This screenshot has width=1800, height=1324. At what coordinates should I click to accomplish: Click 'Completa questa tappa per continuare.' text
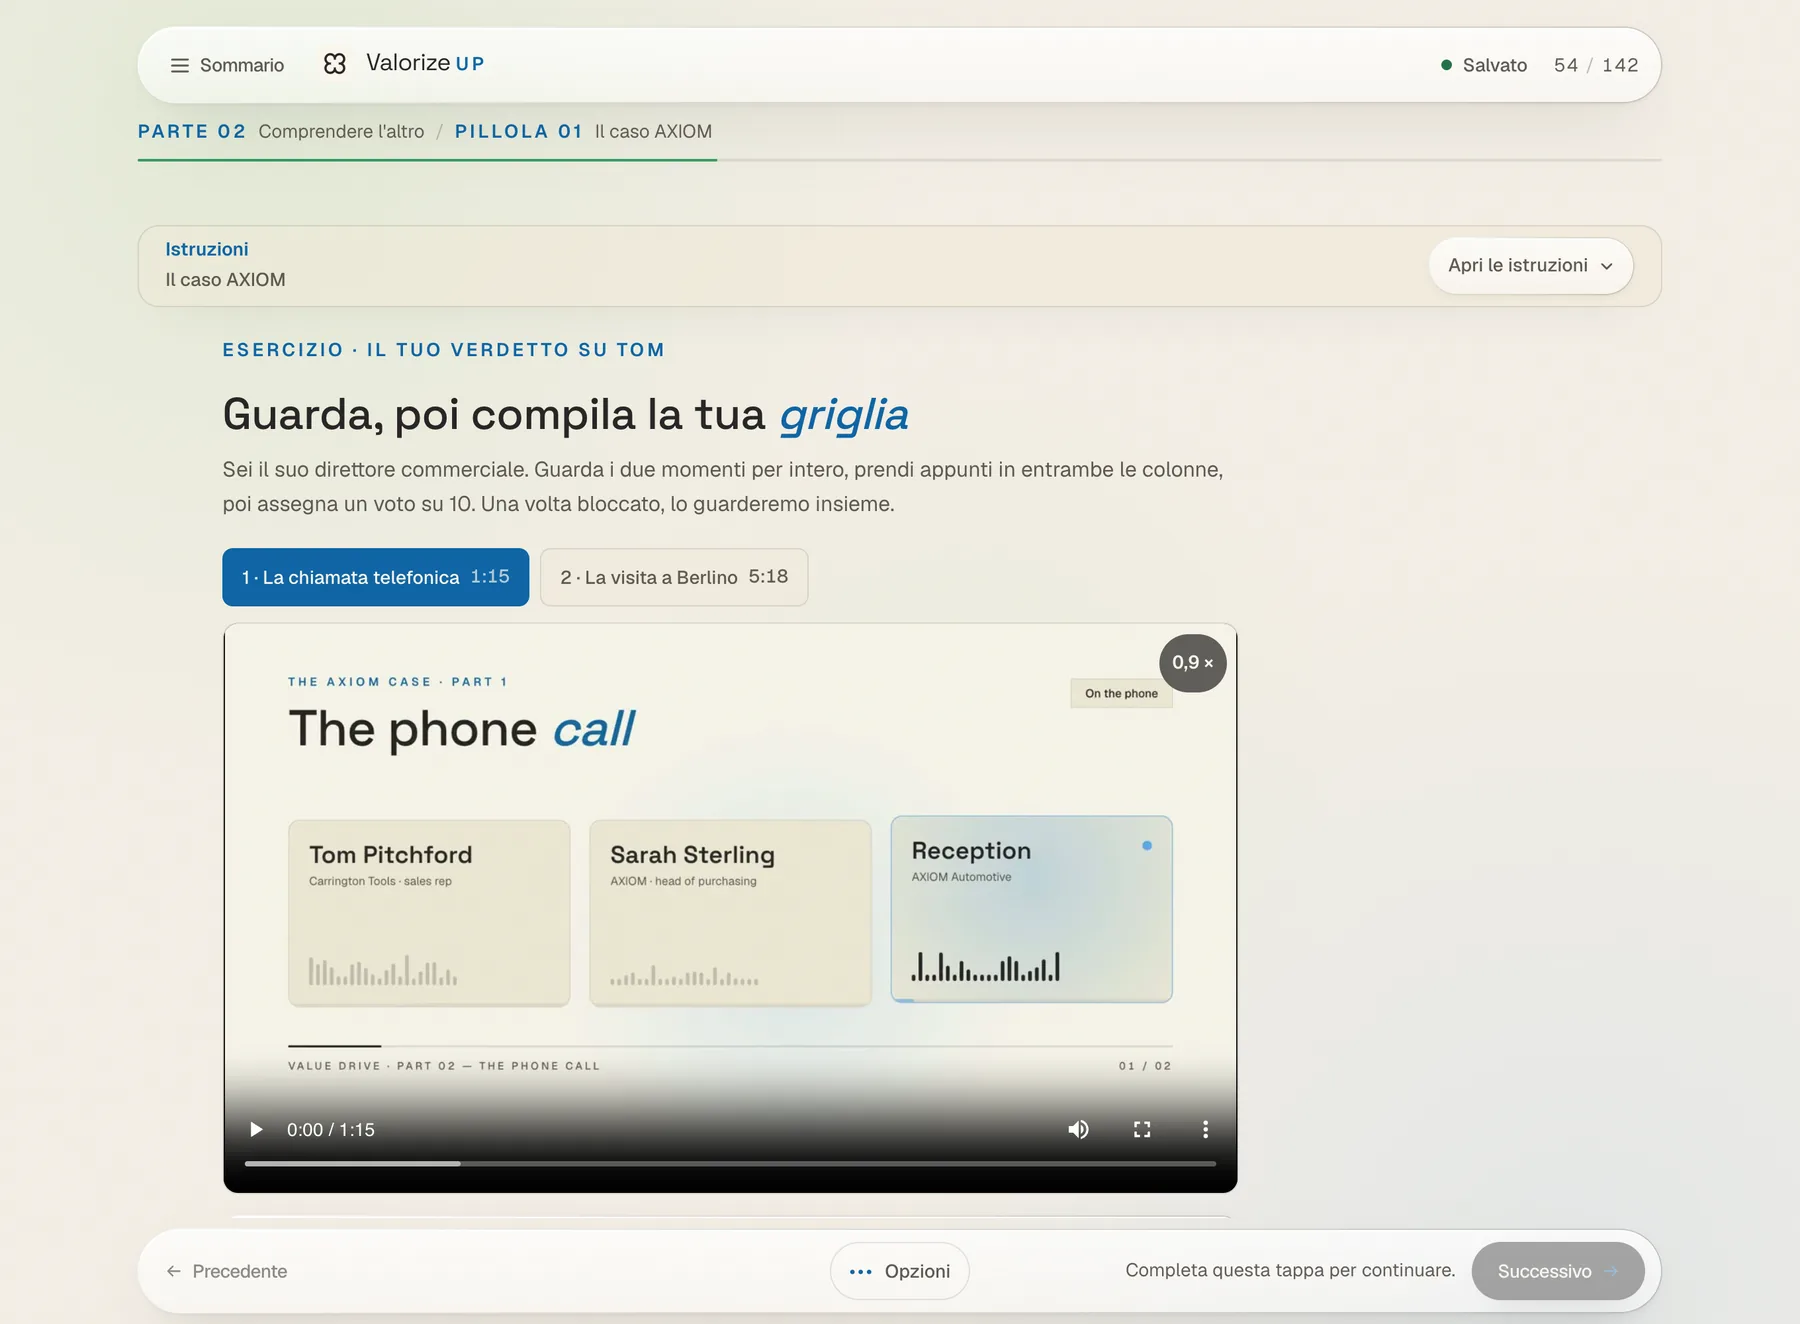point(1290,1270)
